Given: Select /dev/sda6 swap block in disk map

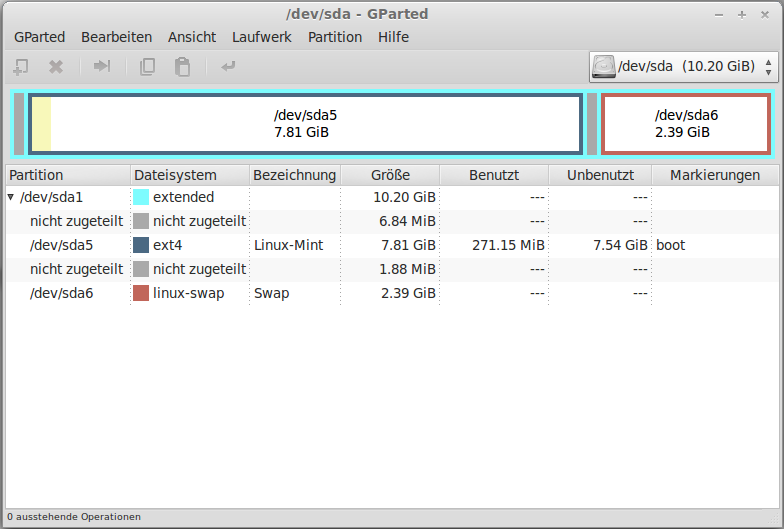Looking at the screenshot, I should pyautogui.click(x=686, y=124).
